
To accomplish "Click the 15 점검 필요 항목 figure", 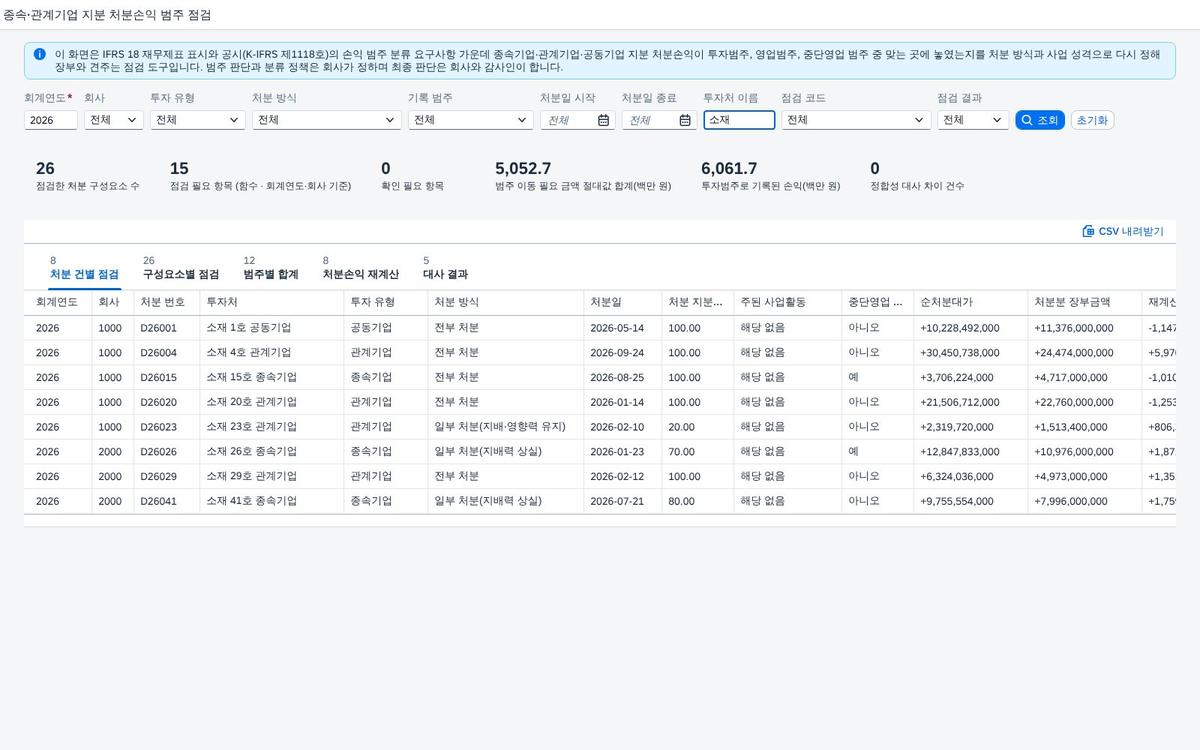I will pyautogui.click(x=179, y=168).
